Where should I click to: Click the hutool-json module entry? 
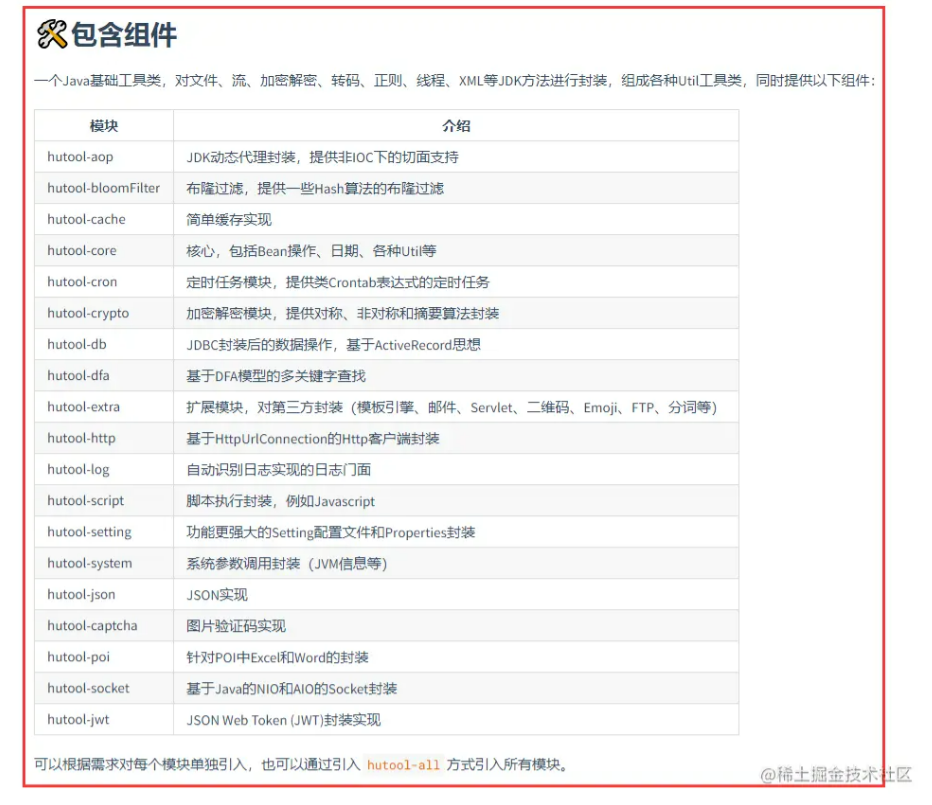81,594
